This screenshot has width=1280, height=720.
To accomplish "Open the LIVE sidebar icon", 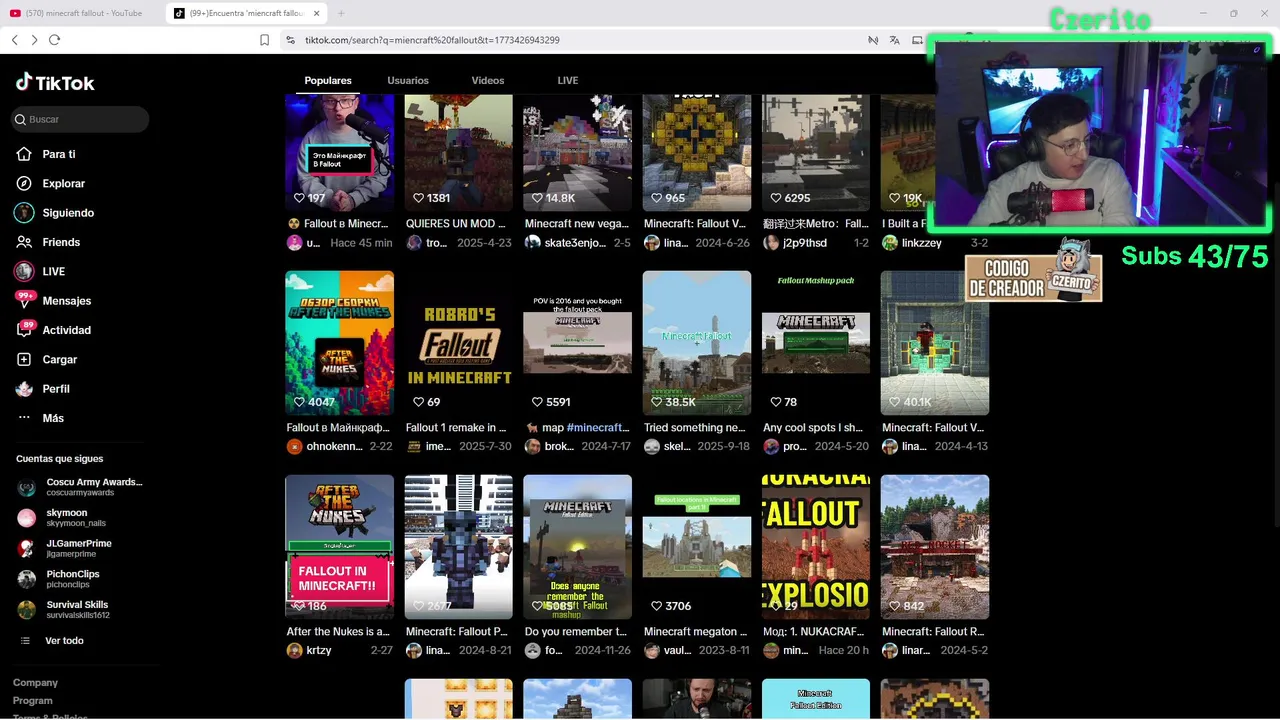I will [24, 271].
